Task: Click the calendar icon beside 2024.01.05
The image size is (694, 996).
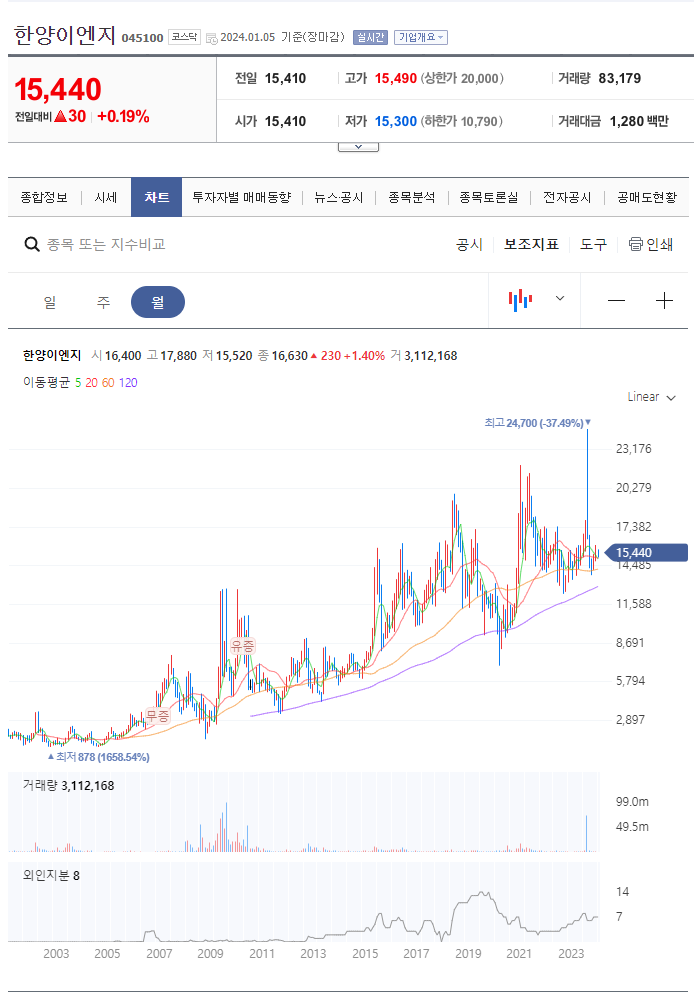Action: pos(211,38)
